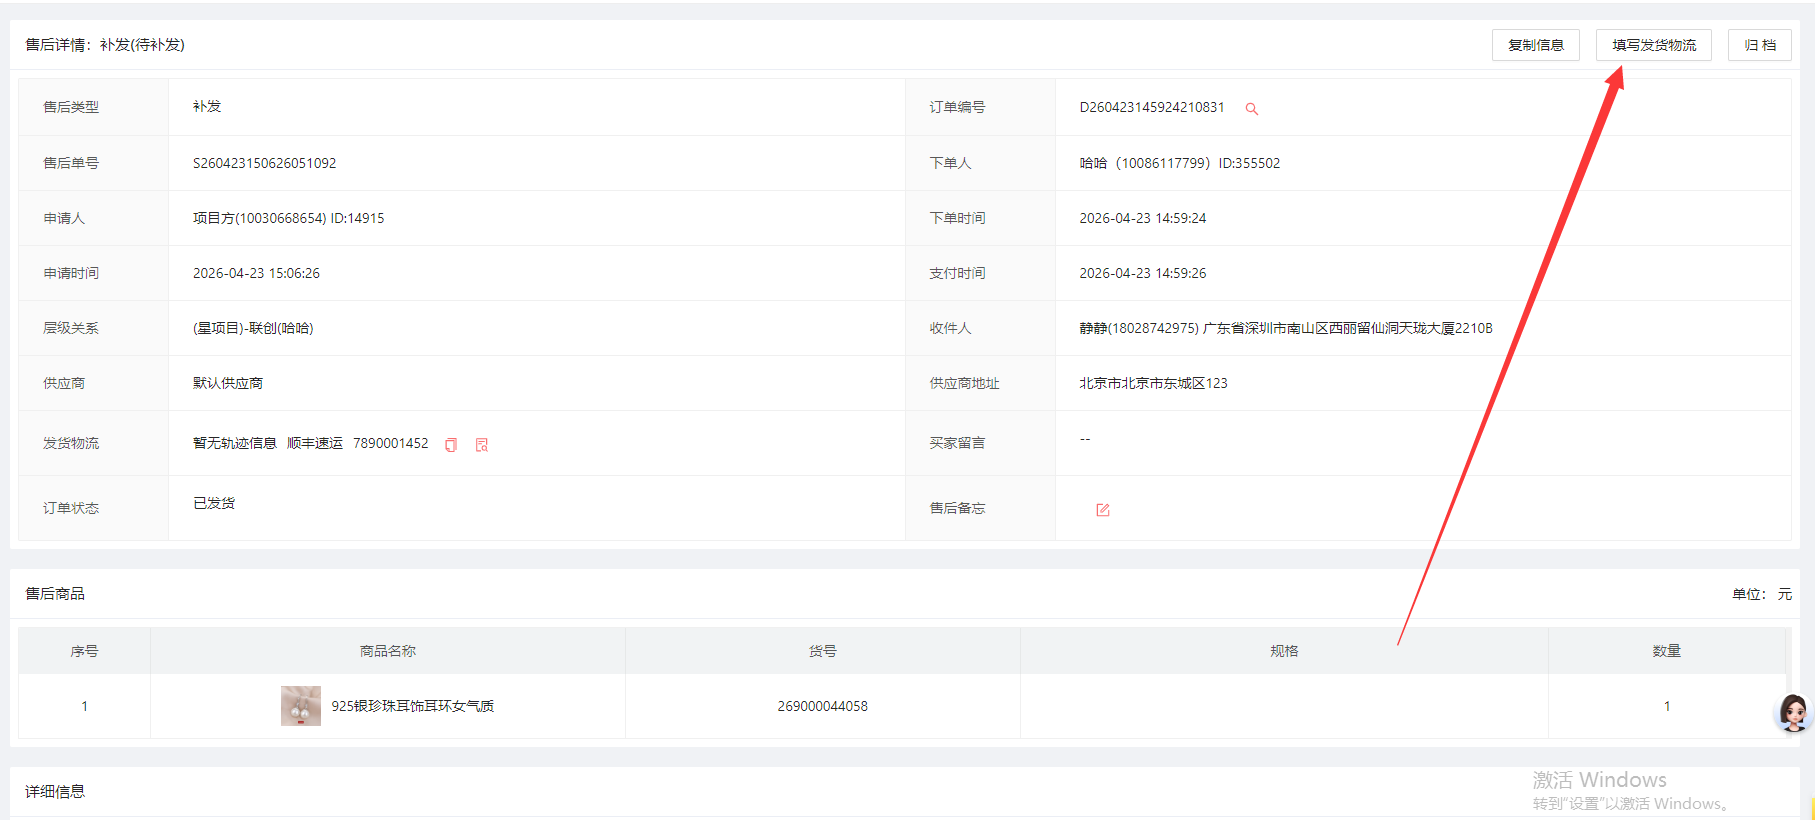
Task: Copy the tracking number using the copy icon
Action: (x=451, y=445)
